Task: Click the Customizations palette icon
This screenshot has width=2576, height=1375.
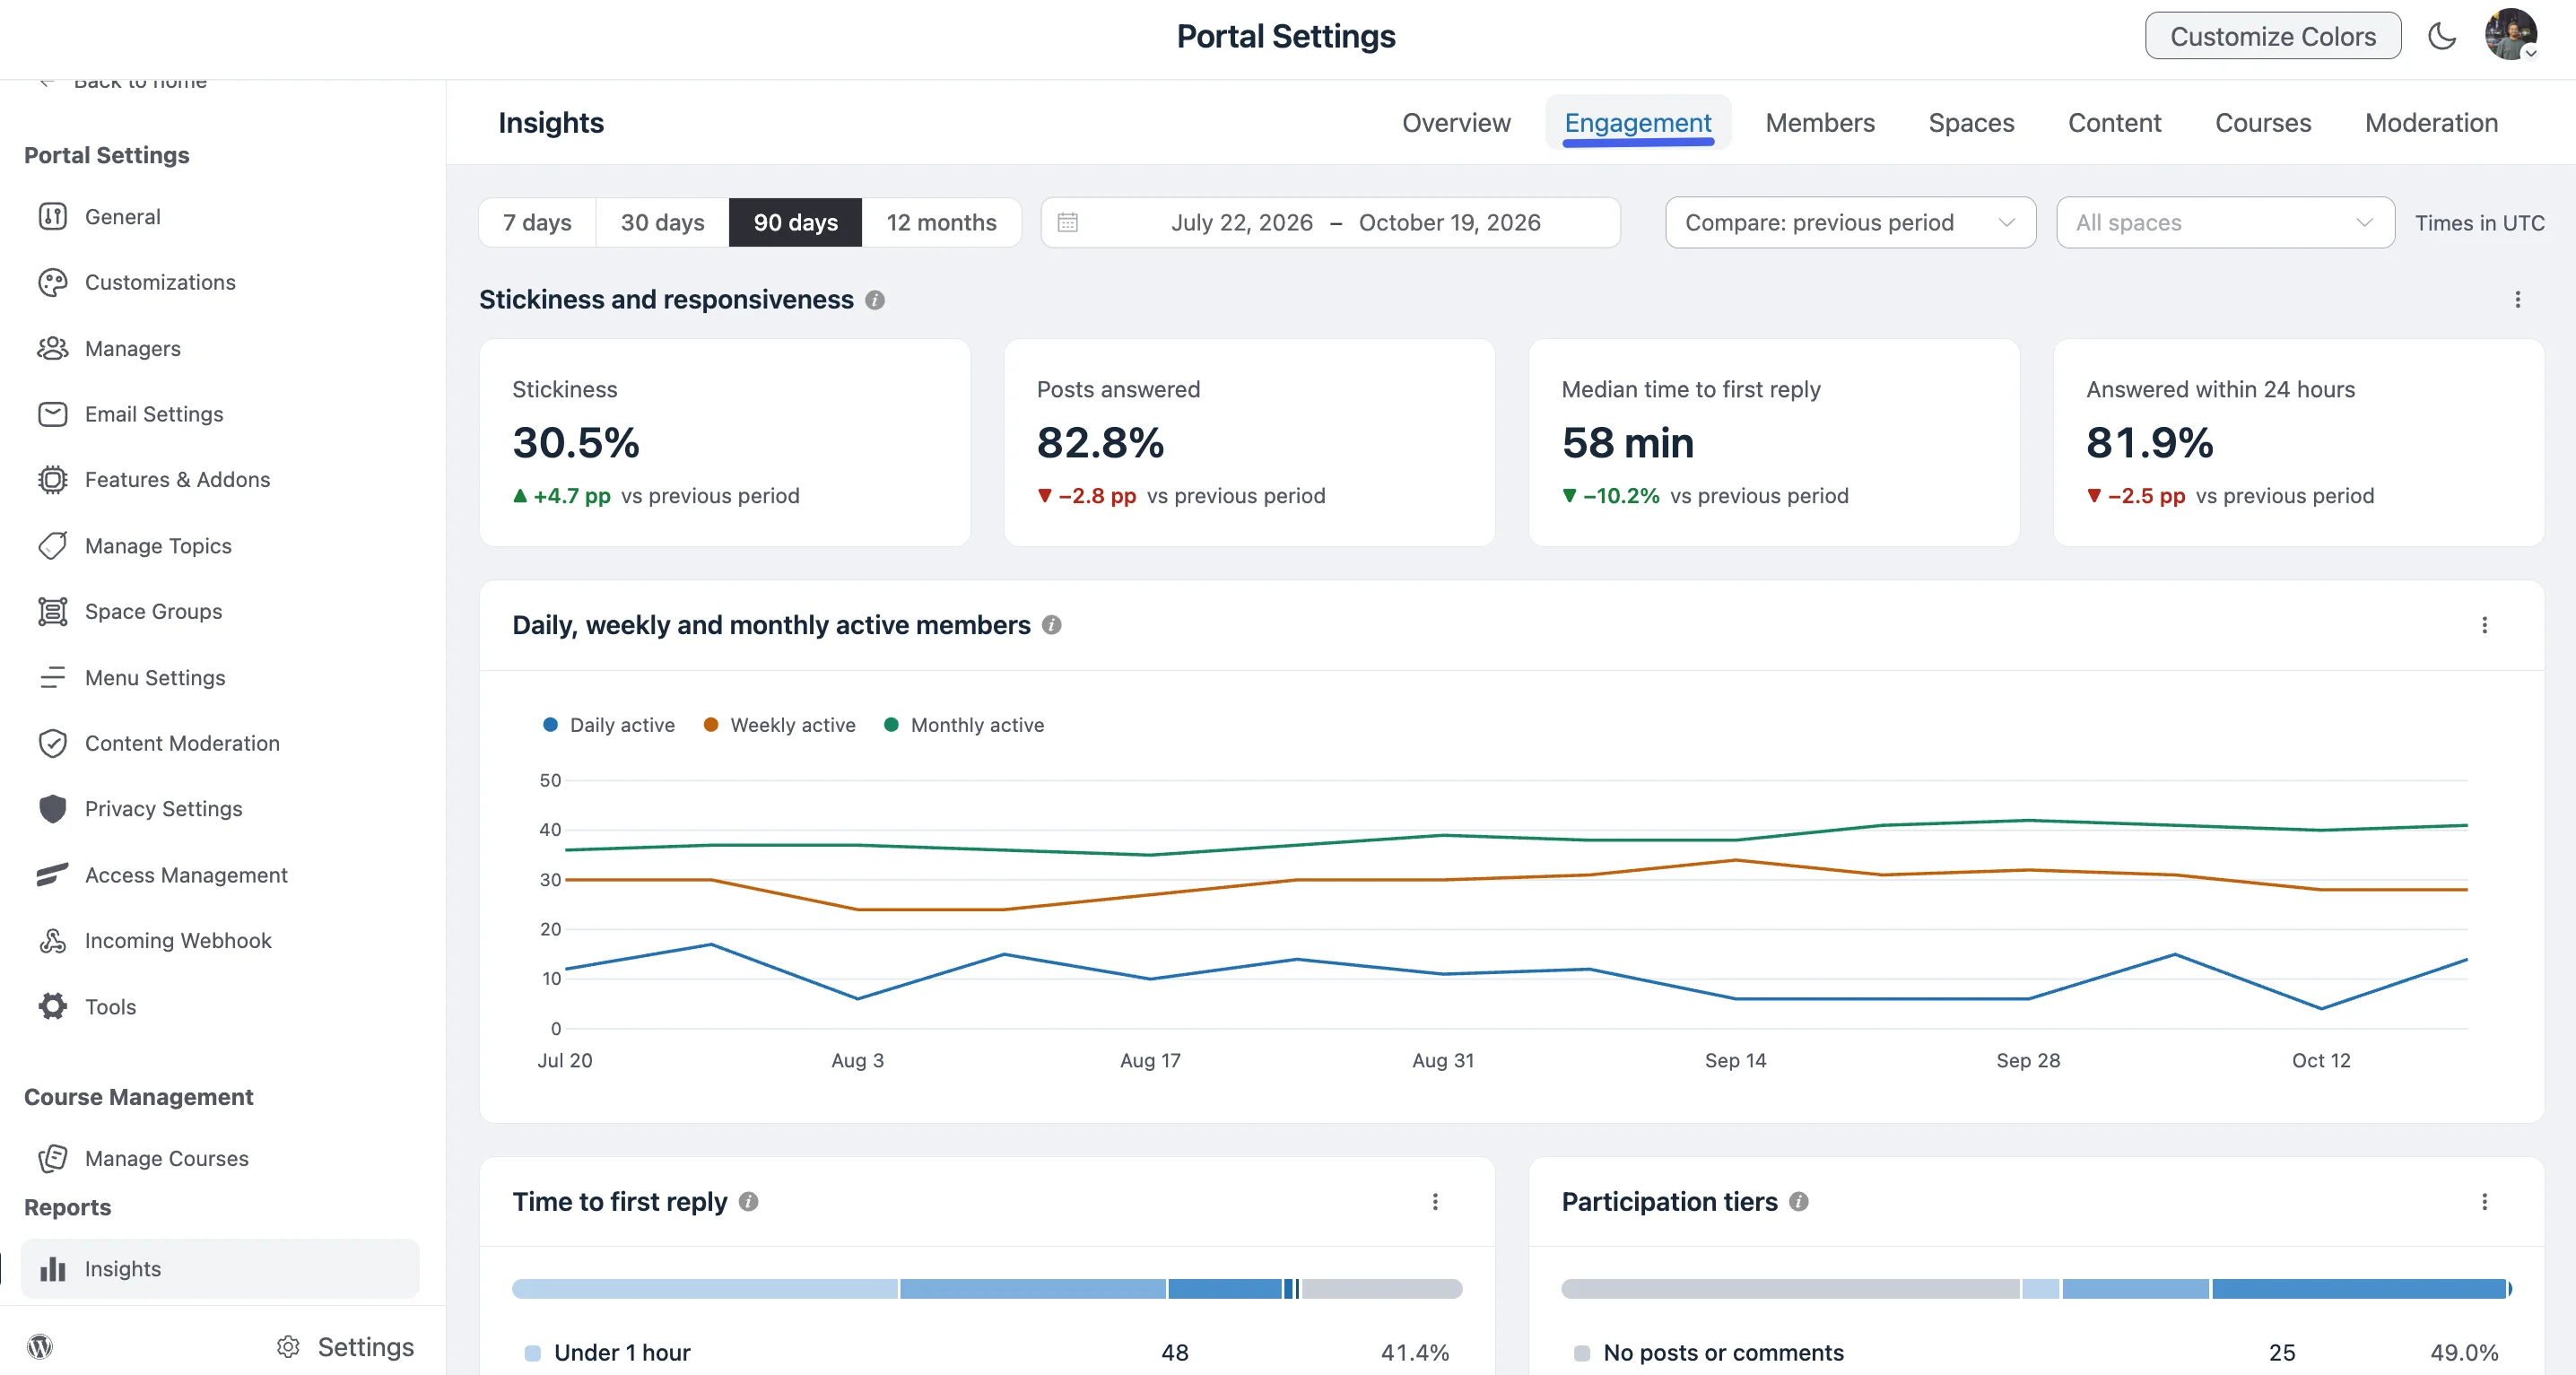Action: pyautogui.click(x=52, y=282)
